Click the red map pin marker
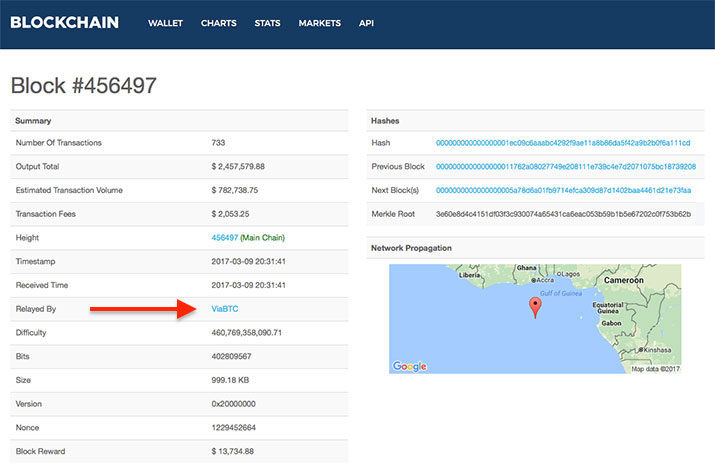 coord(535,307)
